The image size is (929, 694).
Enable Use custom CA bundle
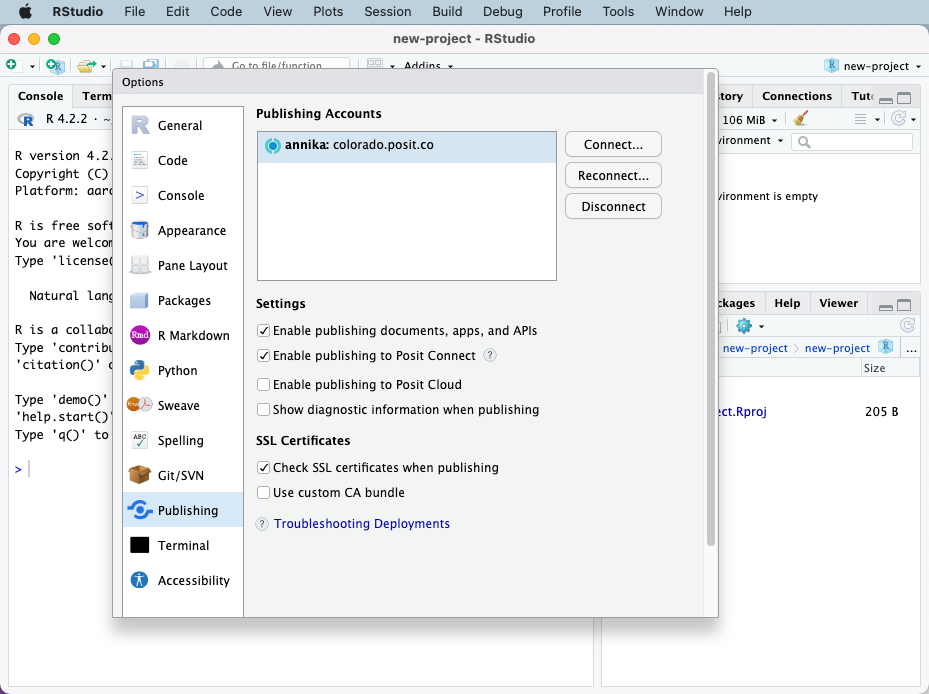264,492
